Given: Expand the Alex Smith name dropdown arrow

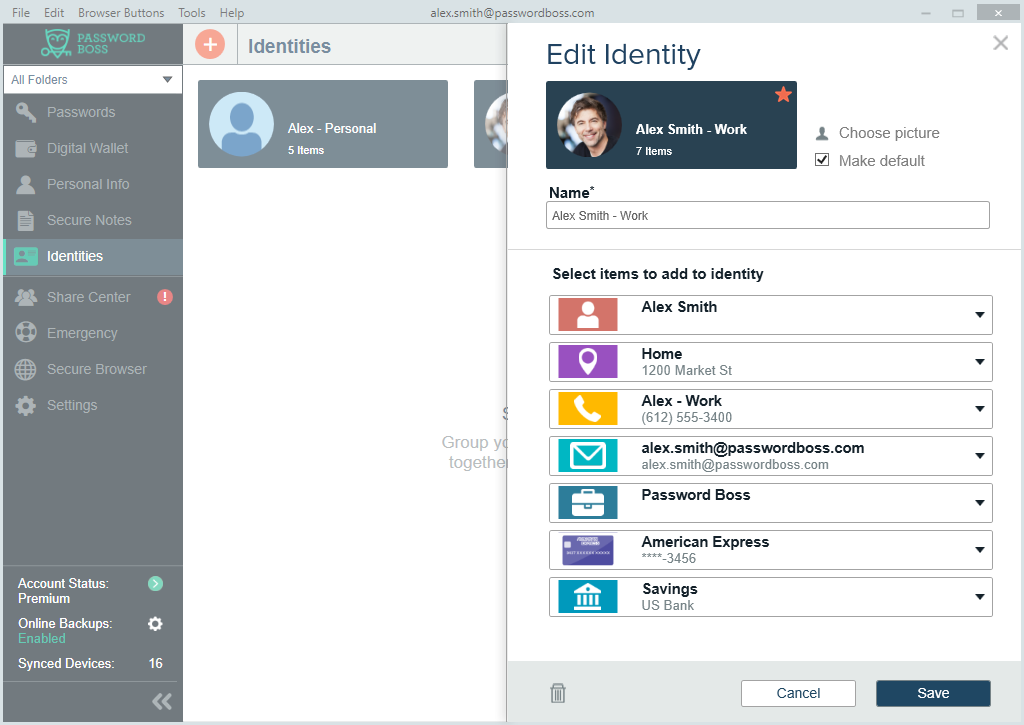Looking at the screenshot, I should 980,315.
